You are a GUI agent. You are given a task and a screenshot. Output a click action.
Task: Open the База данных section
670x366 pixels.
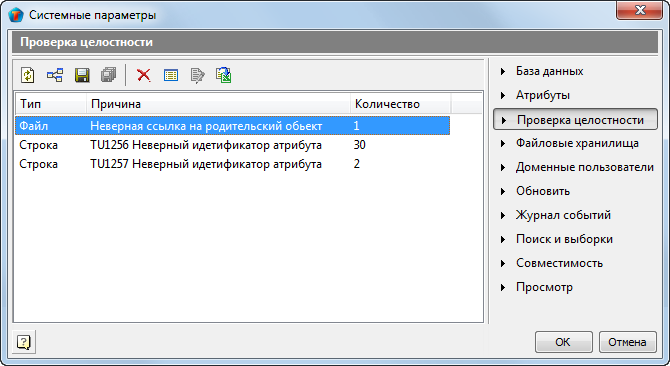(550, 71)
